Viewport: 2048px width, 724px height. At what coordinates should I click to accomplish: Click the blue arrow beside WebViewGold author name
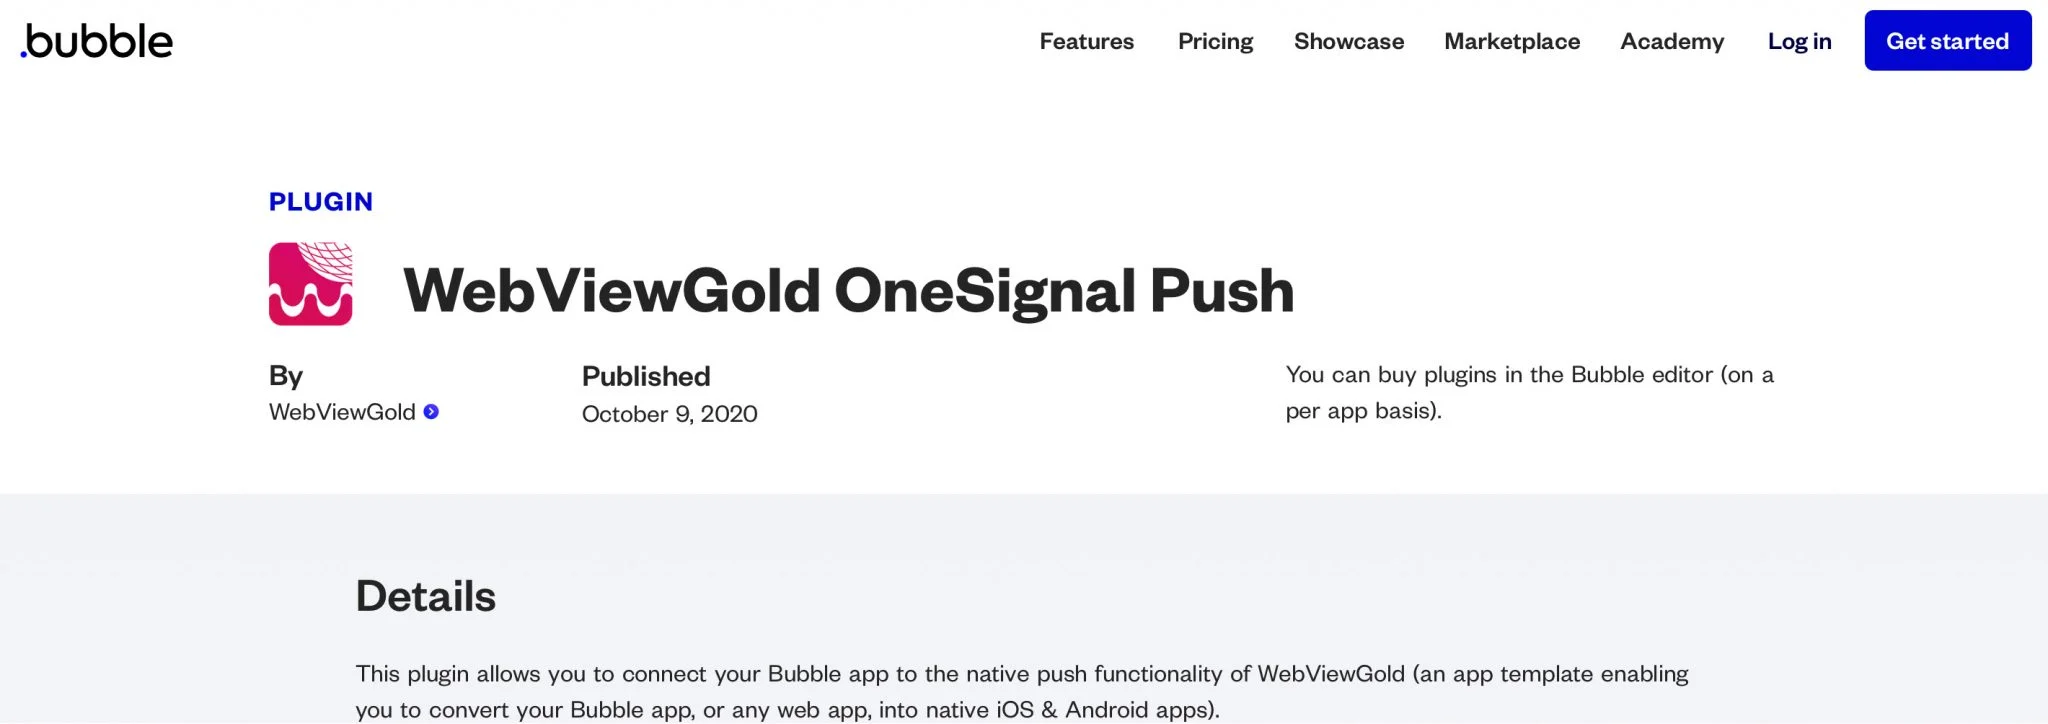pyautogui.click(x=430, y=411)
